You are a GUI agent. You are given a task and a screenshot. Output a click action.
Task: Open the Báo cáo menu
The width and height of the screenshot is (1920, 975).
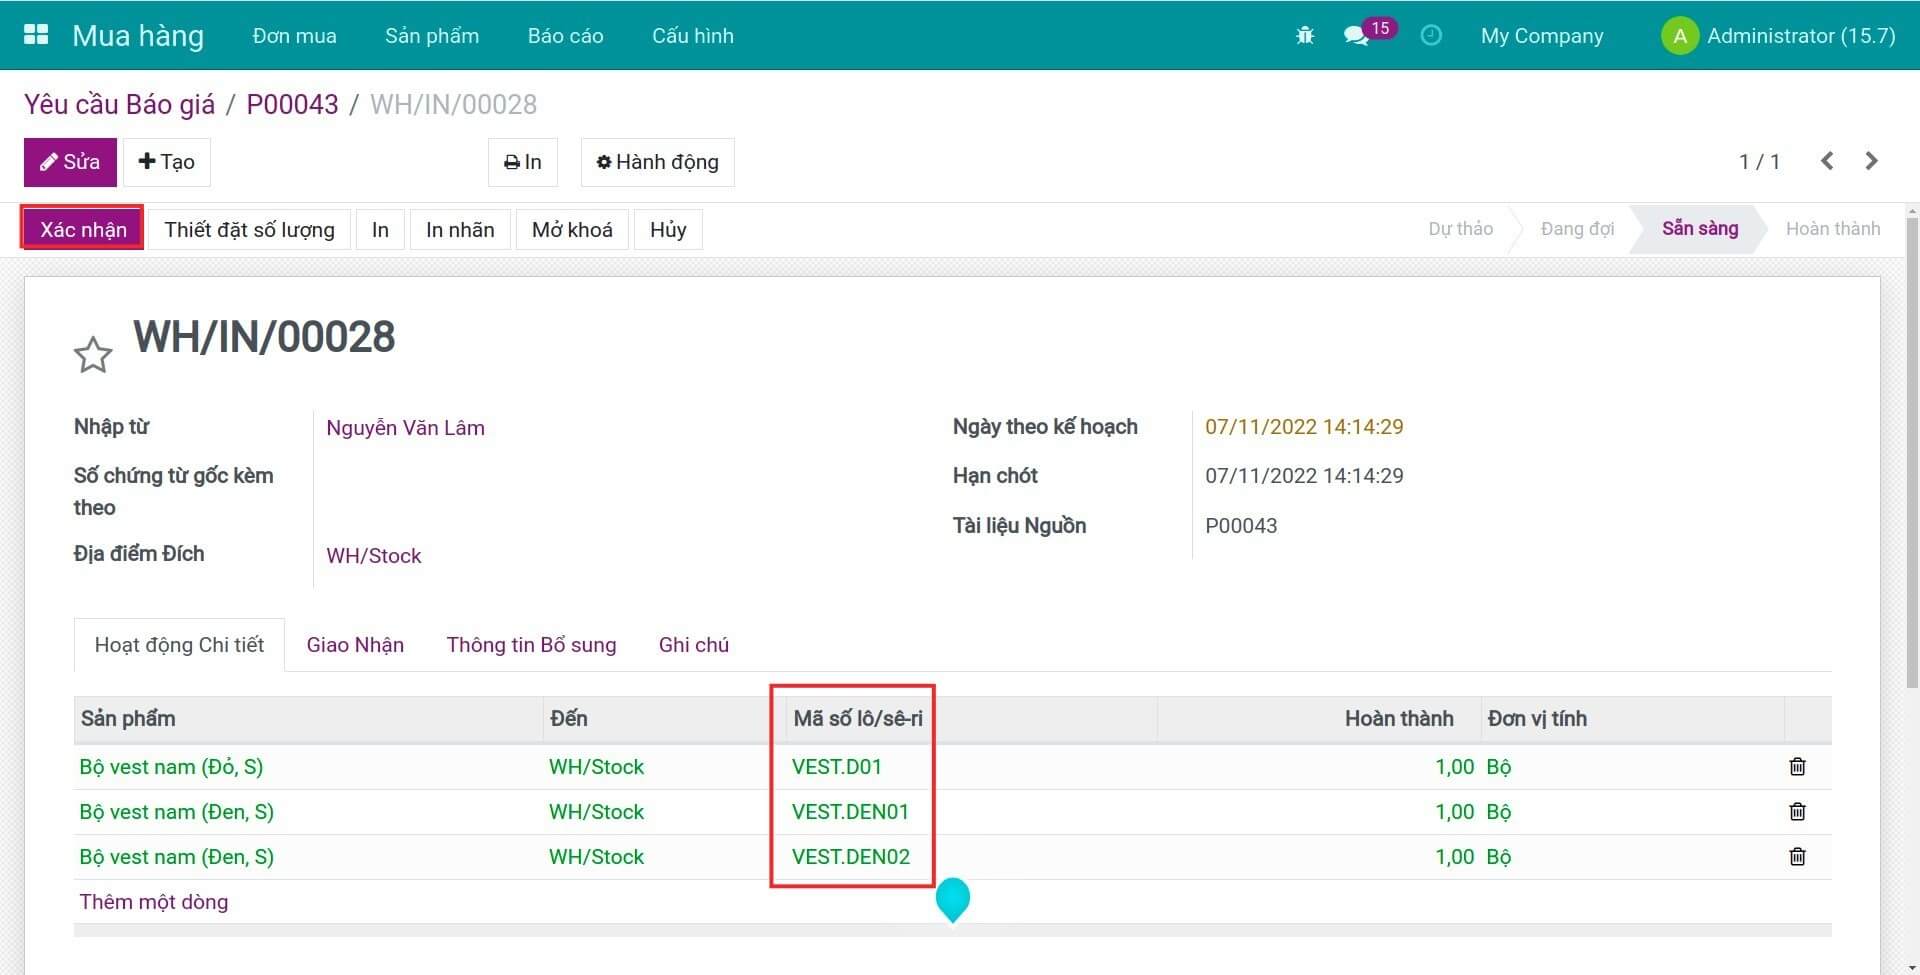pos(565,36)
